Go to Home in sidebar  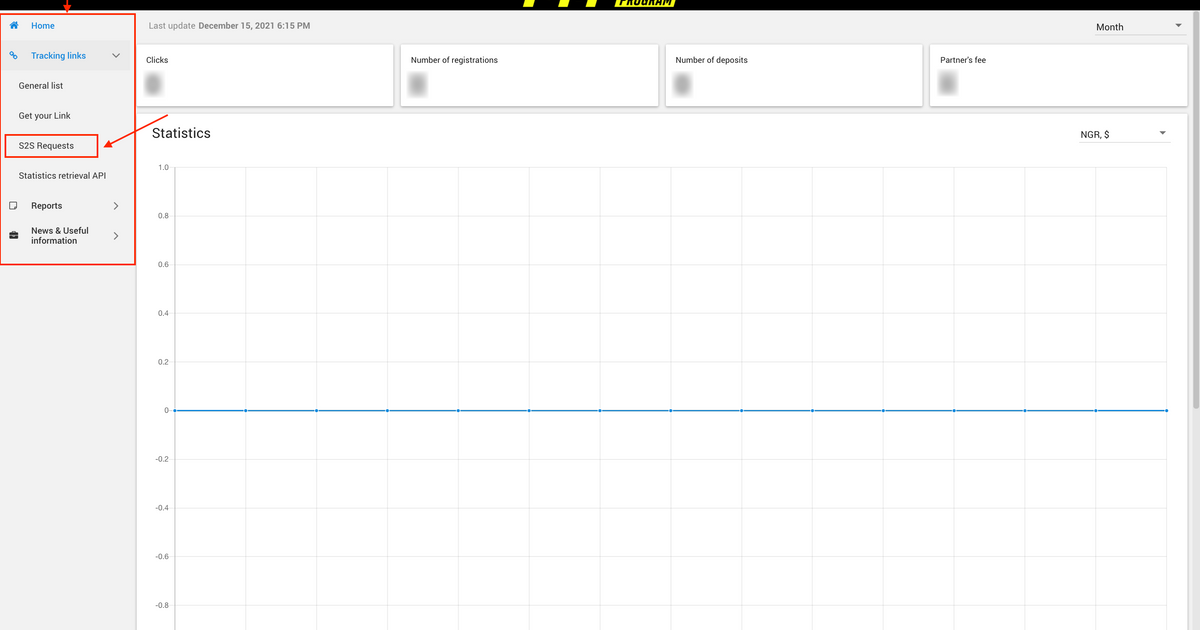pos(43,26)
